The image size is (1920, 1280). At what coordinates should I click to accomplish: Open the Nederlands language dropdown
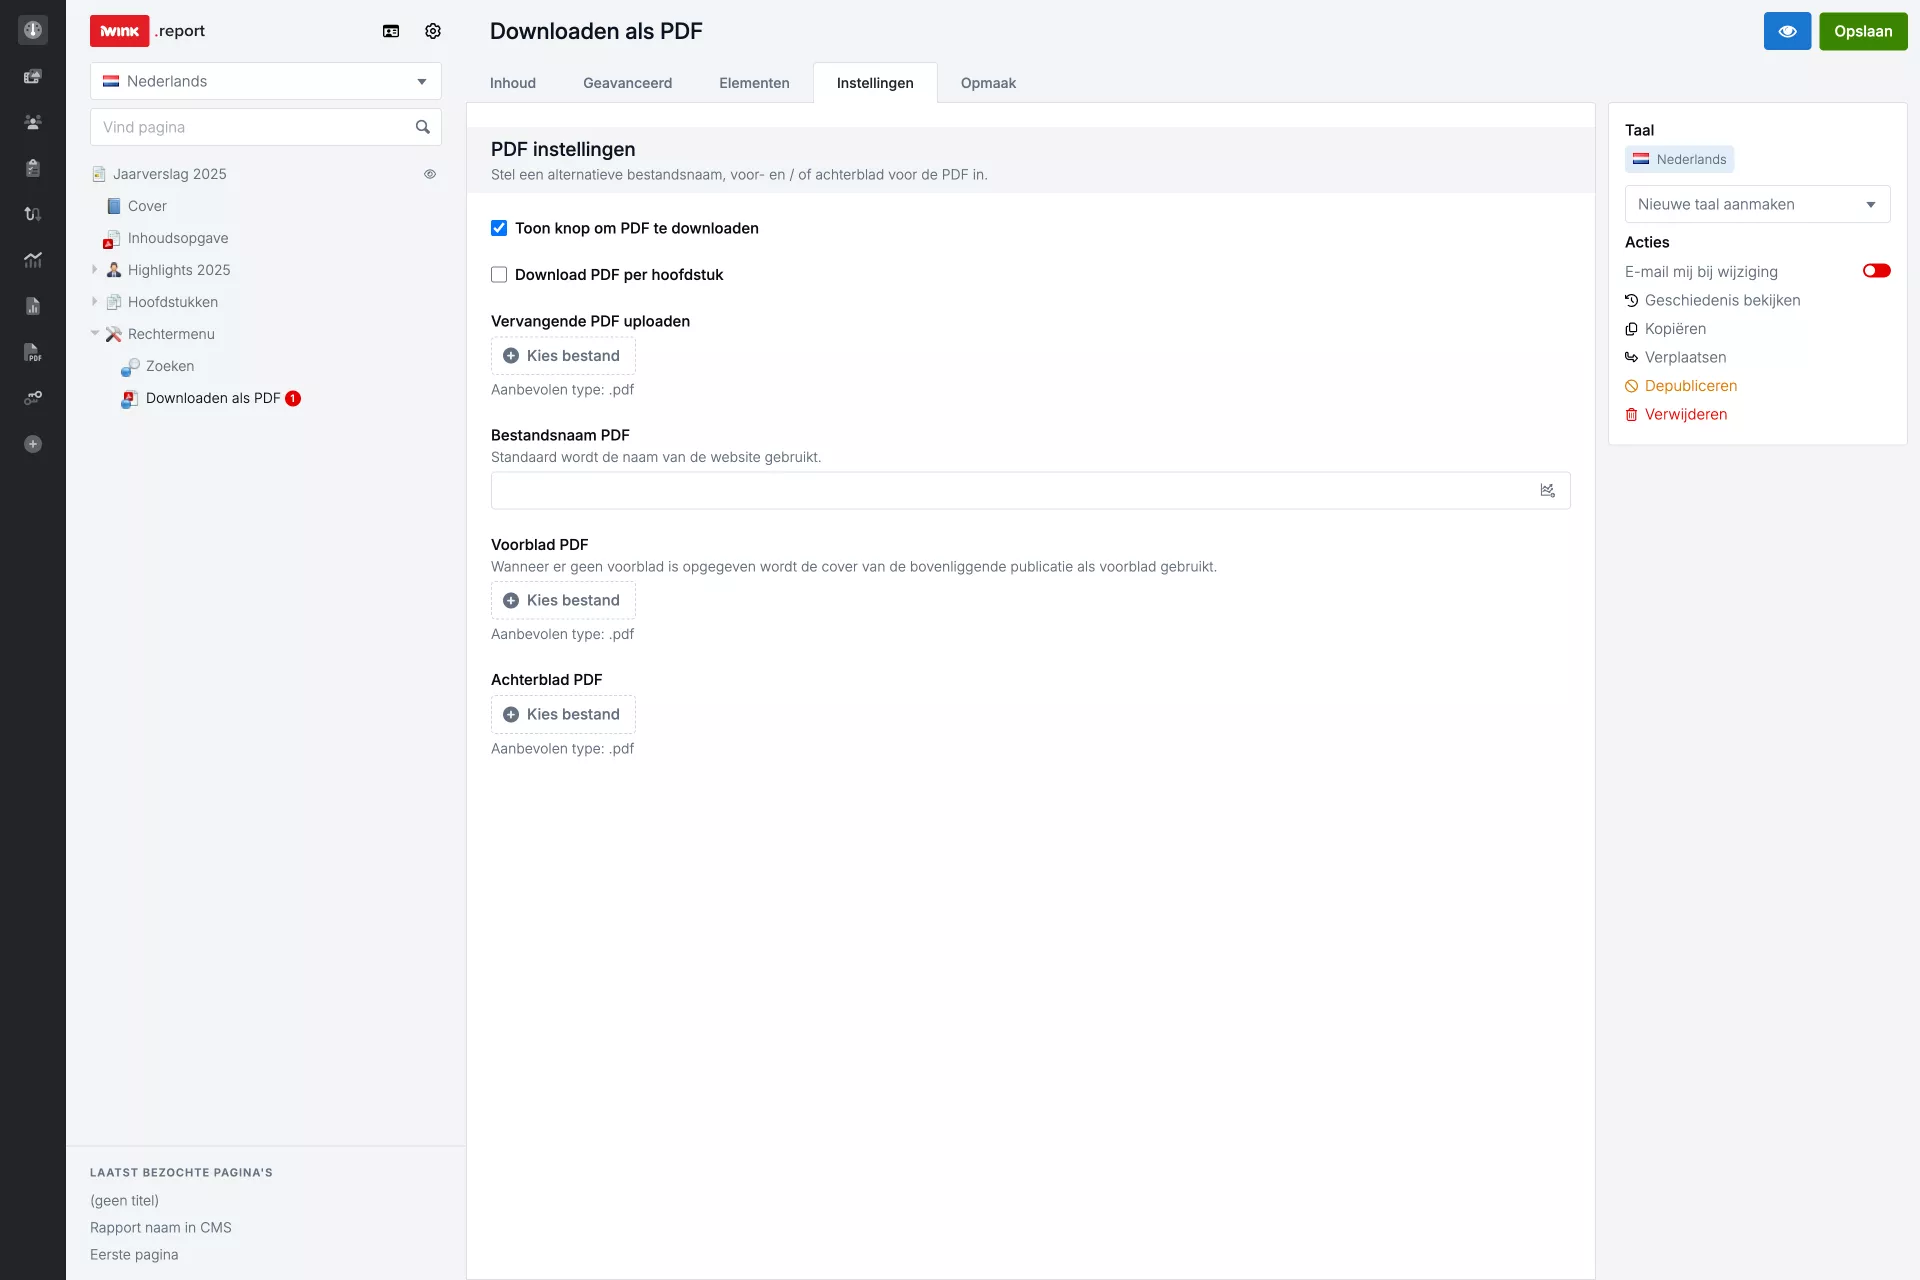click(x=266, y=81)
